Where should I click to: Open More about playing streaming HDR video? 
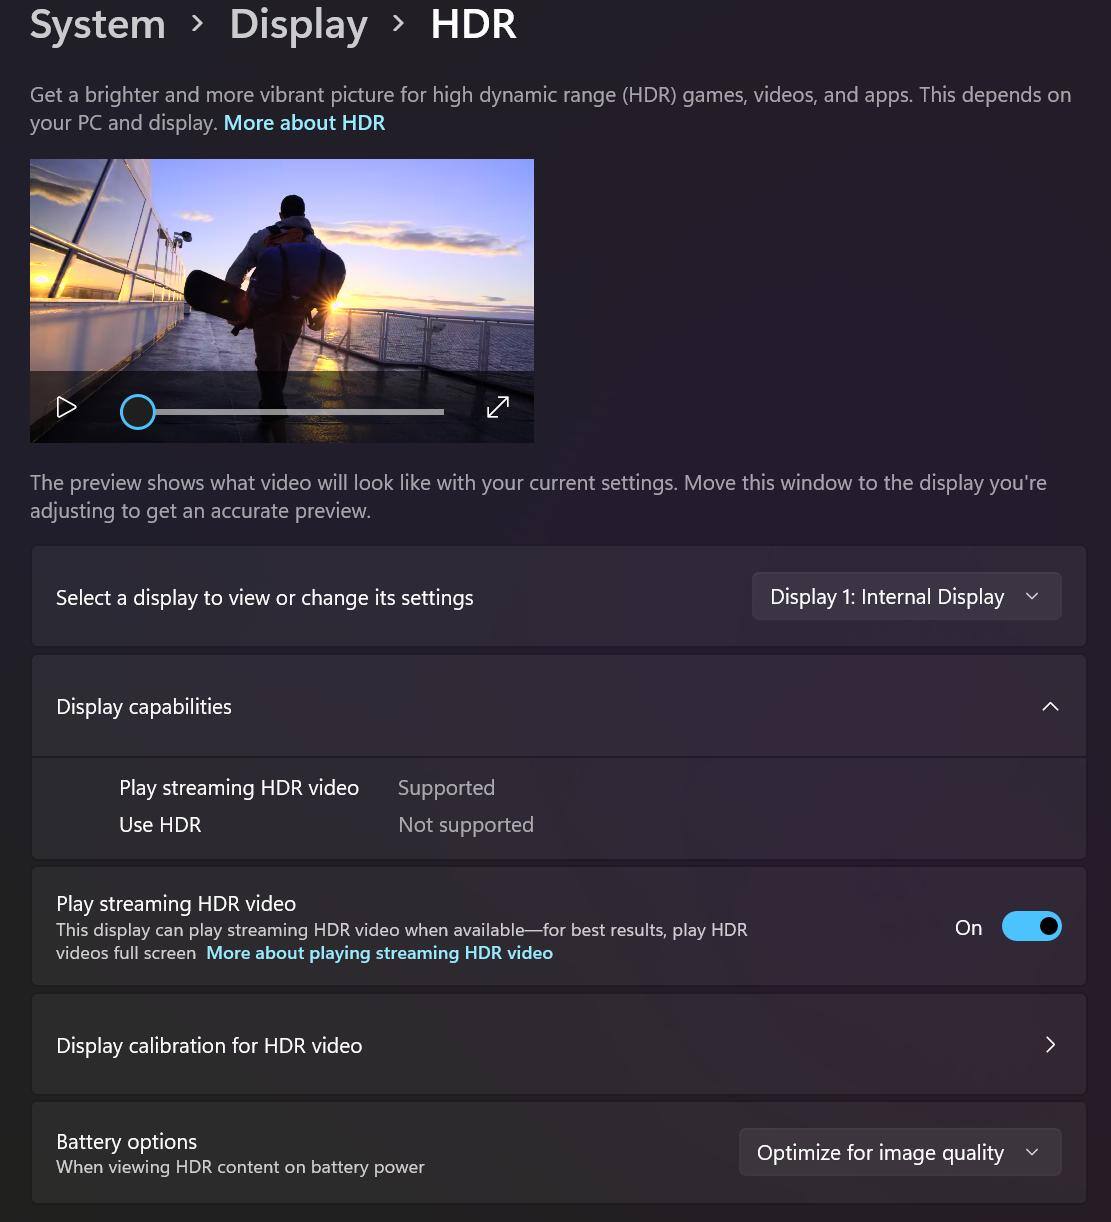[379, 953]
